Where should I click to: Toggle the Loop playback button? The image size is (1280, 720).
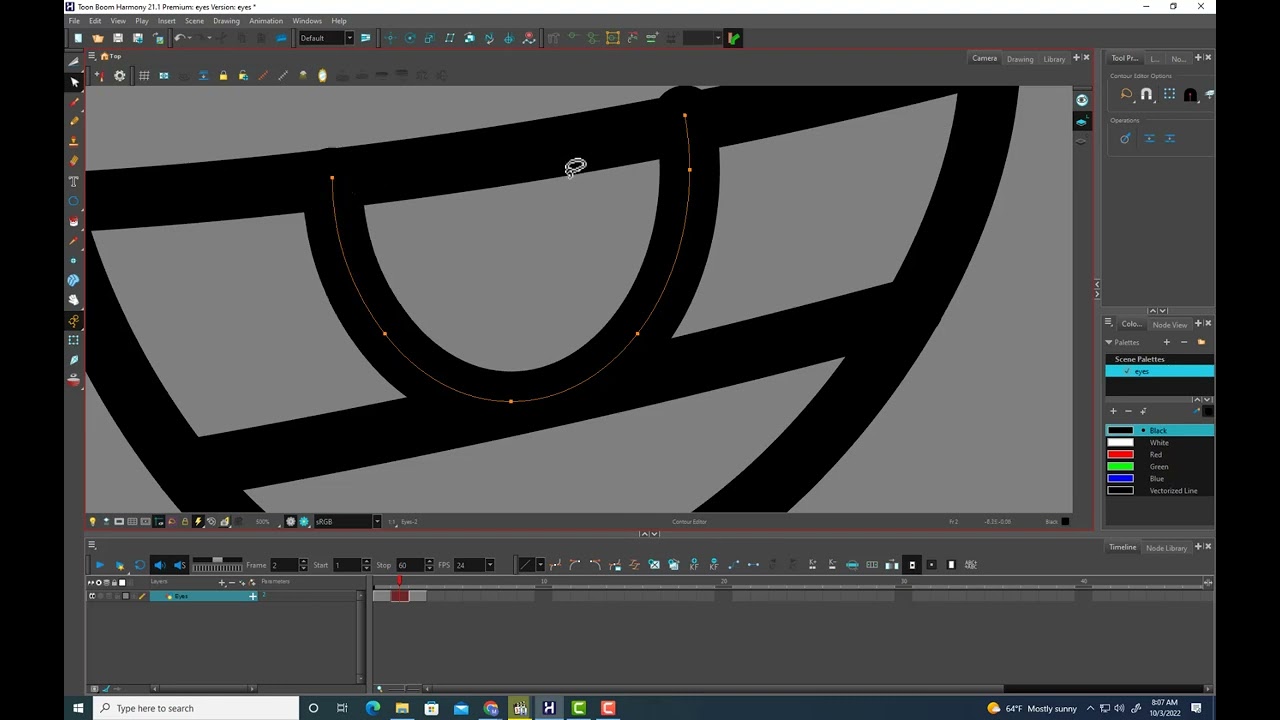pyautogui.click(x=139, y=565)
